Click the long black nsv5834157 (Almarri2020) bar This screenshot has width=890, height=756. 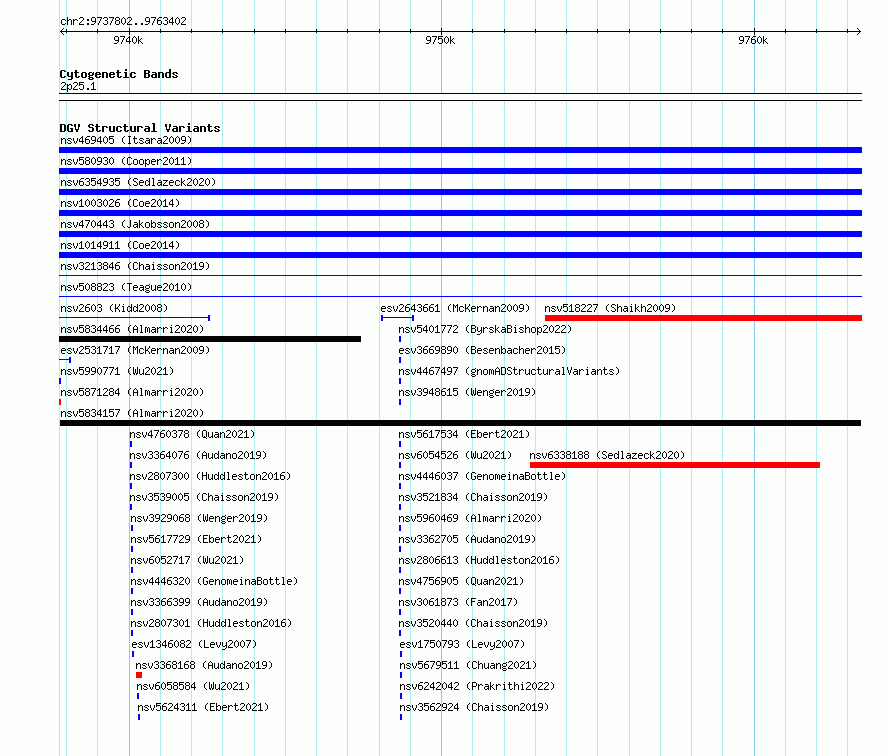click(x=460, y=423)
